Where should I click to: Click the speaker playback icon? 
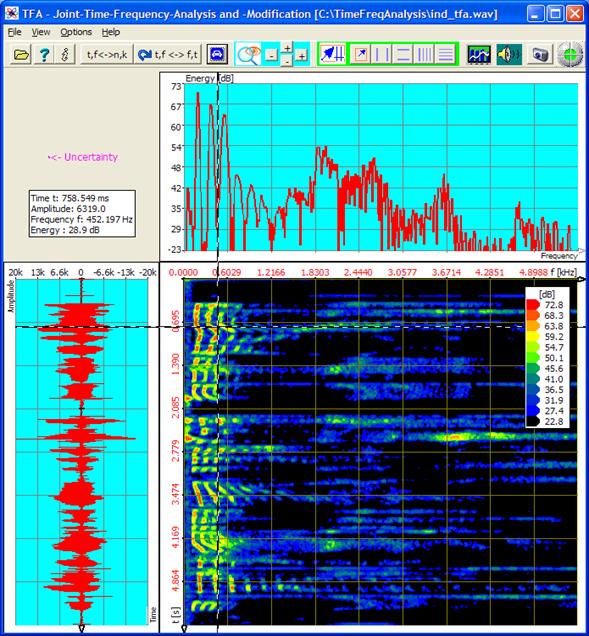(509, 54)
